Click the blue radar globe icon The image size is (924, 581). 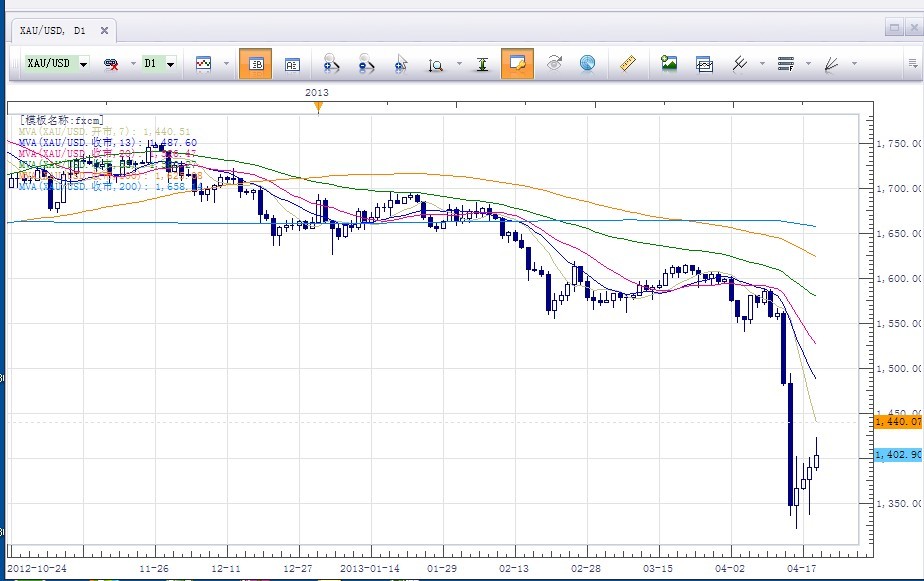click(x=587, y=64)
